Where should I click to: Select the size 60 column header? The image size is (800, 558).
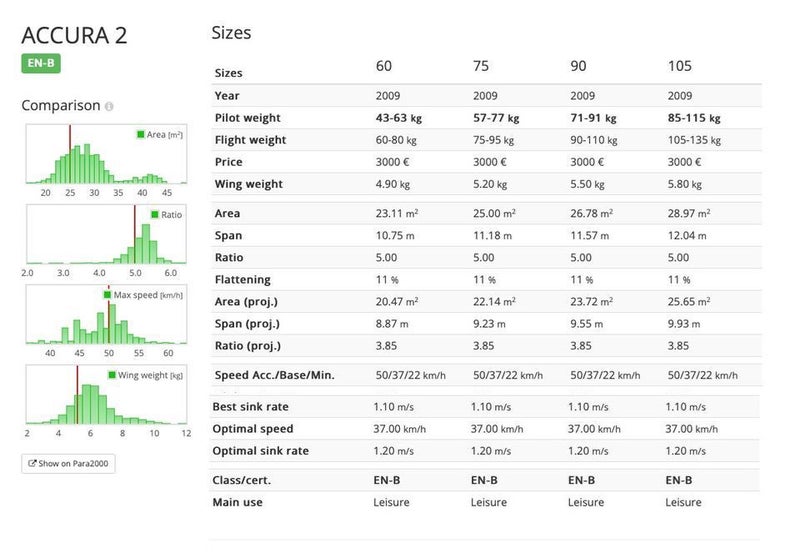point(384,66)
